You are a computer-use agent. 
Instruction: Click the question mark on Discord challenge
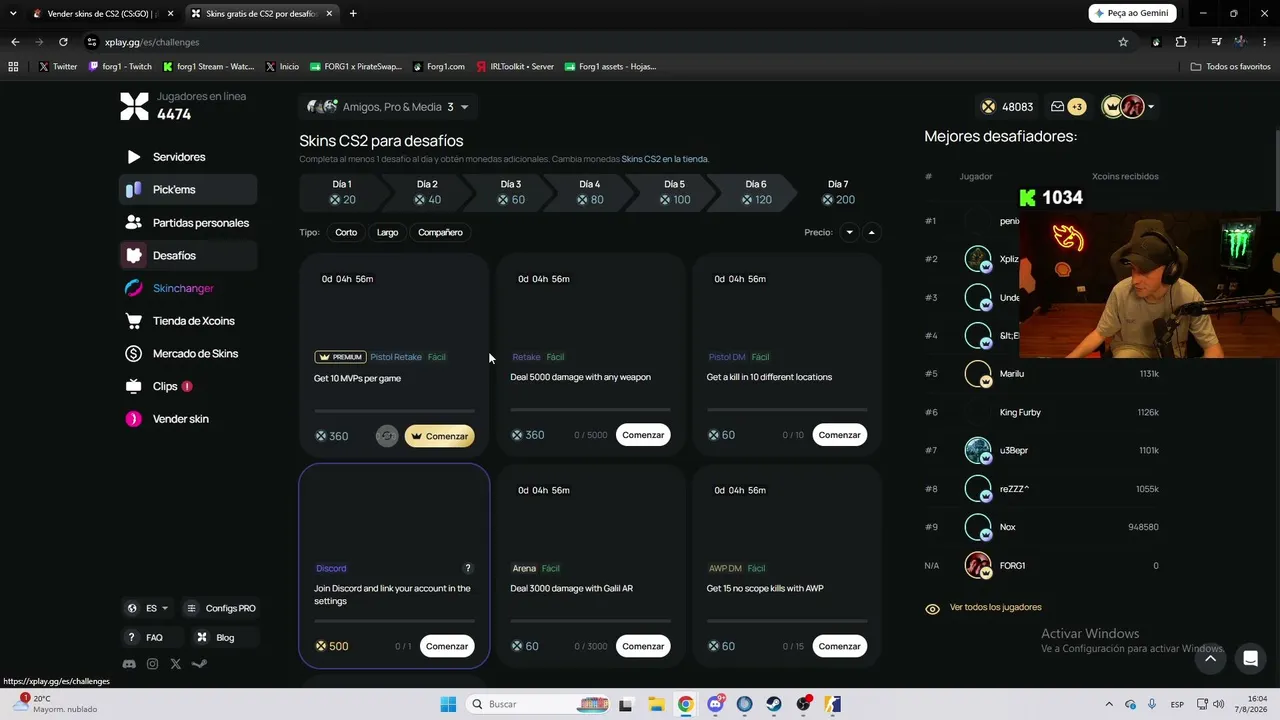point(467,568)
